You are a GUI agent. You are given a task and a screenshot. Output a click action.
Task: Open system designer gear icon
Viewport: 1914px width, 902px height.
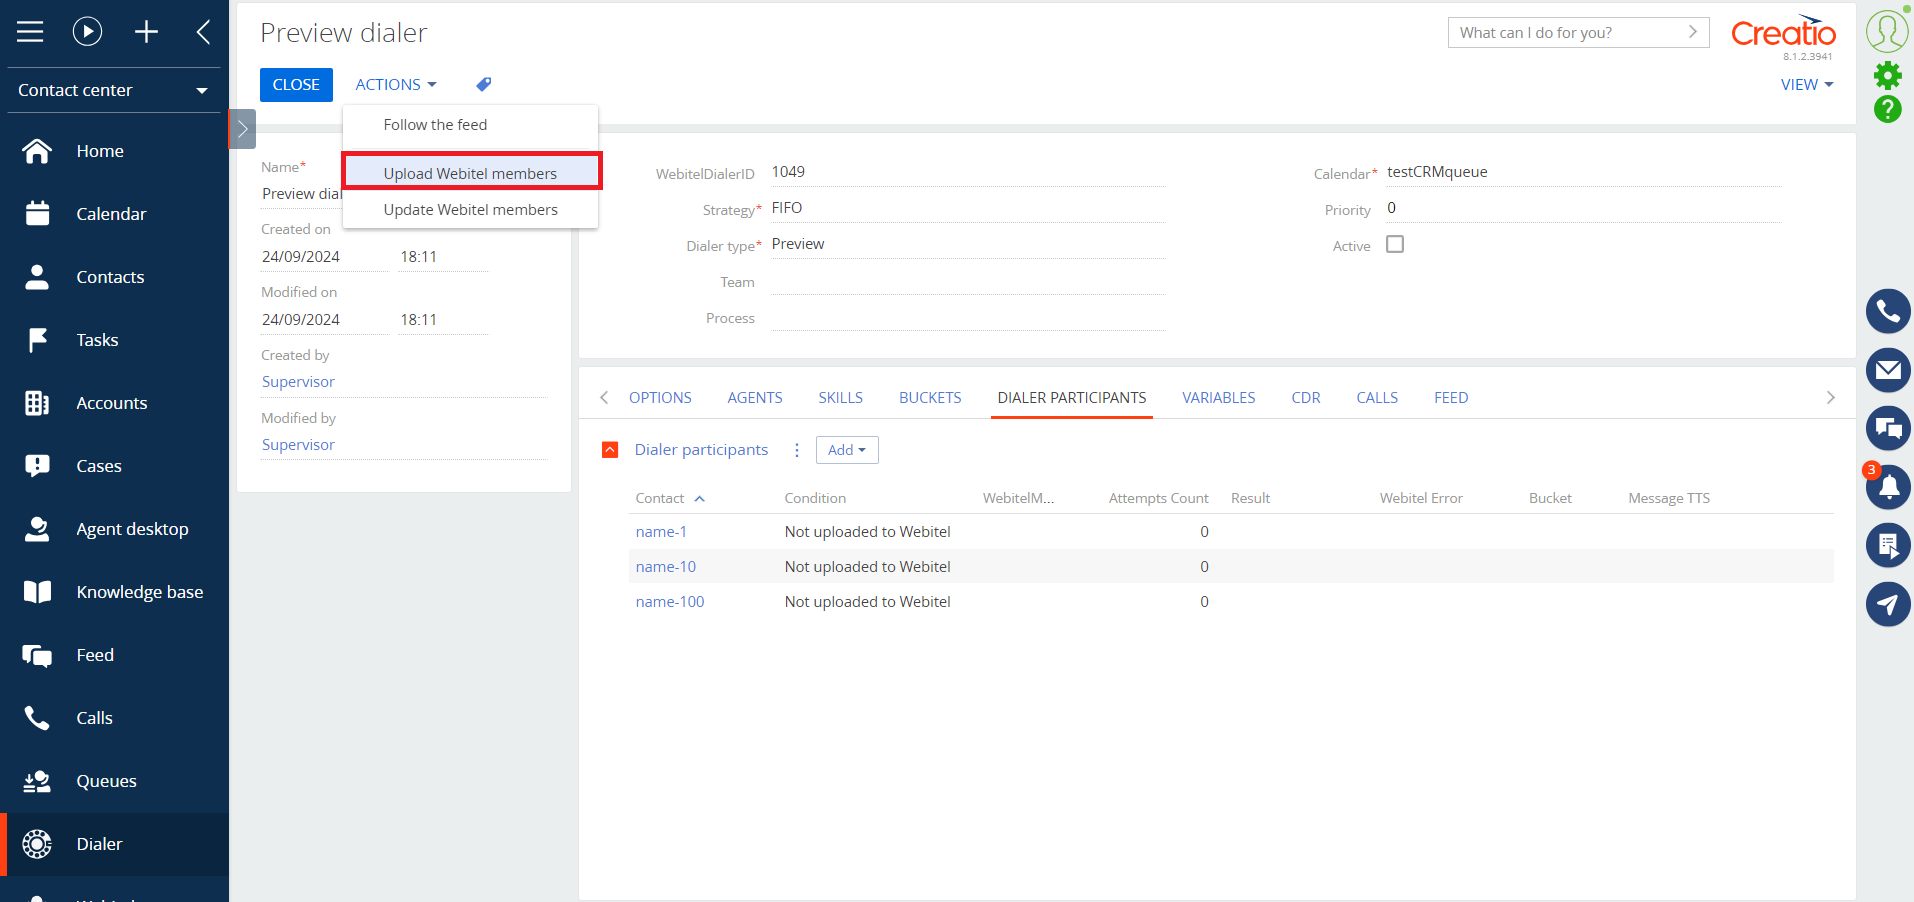[x=1887, y=75]
